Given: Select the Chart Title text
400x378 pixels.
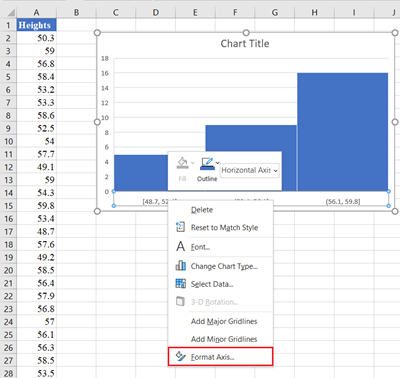Looking at the screenshot, I should [245, 44].
